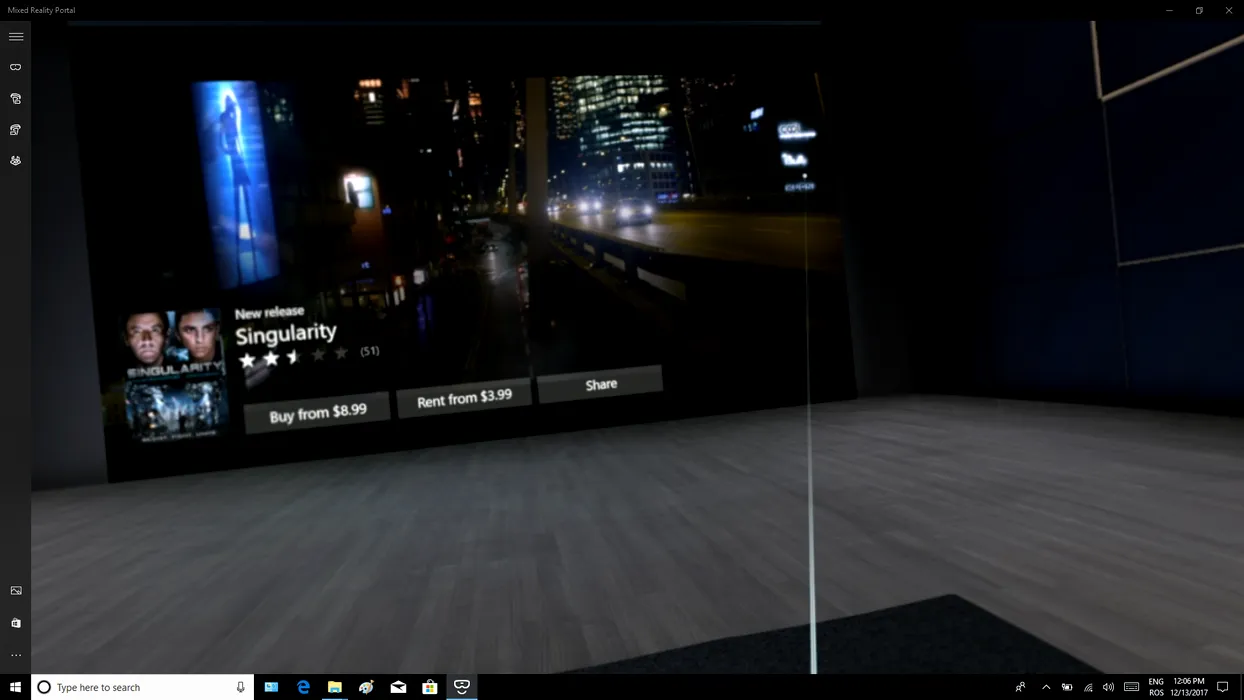Show hidden system tray icons
Viewport: 1244px width, 700px height.
[1046, 687]
